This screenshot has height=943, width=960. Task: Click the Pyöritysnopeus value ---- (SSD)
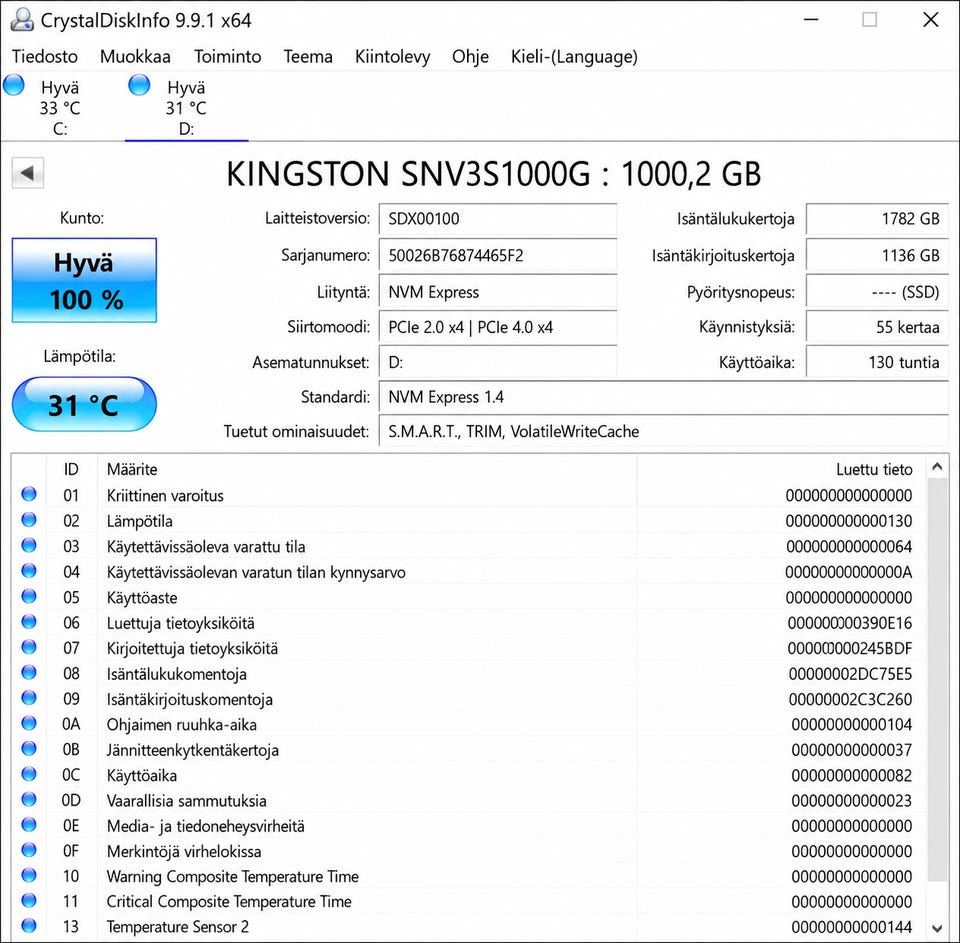(x=877, y=292)
